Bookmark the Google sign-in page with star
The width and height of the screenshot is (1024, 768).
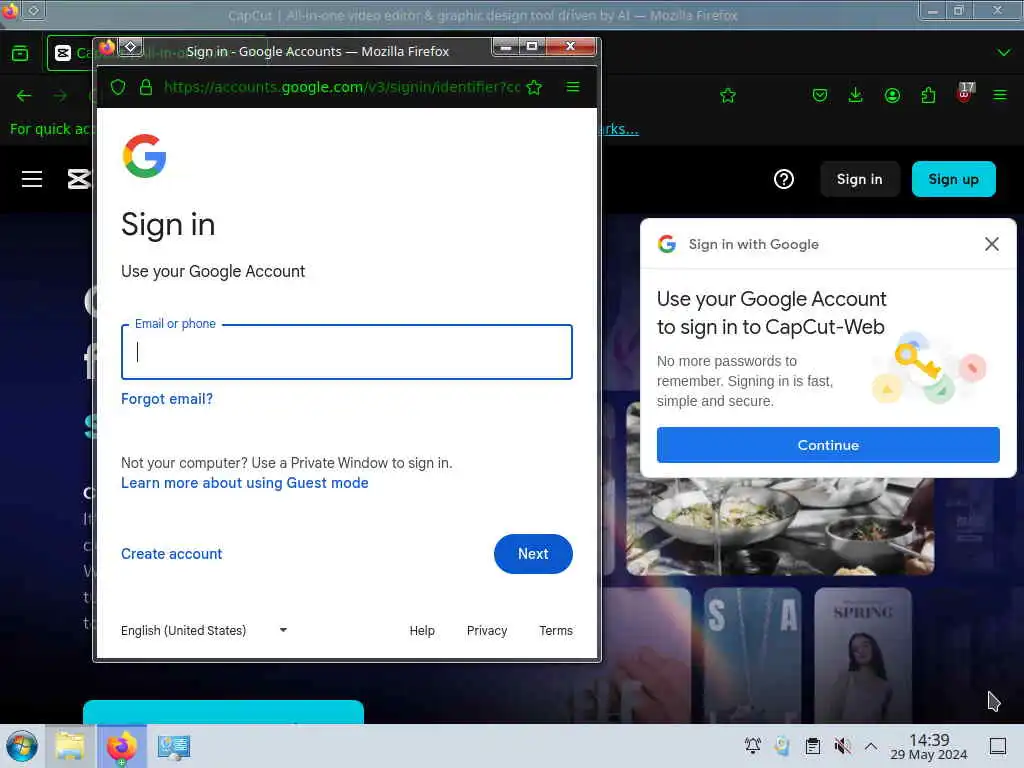point(534,88)
